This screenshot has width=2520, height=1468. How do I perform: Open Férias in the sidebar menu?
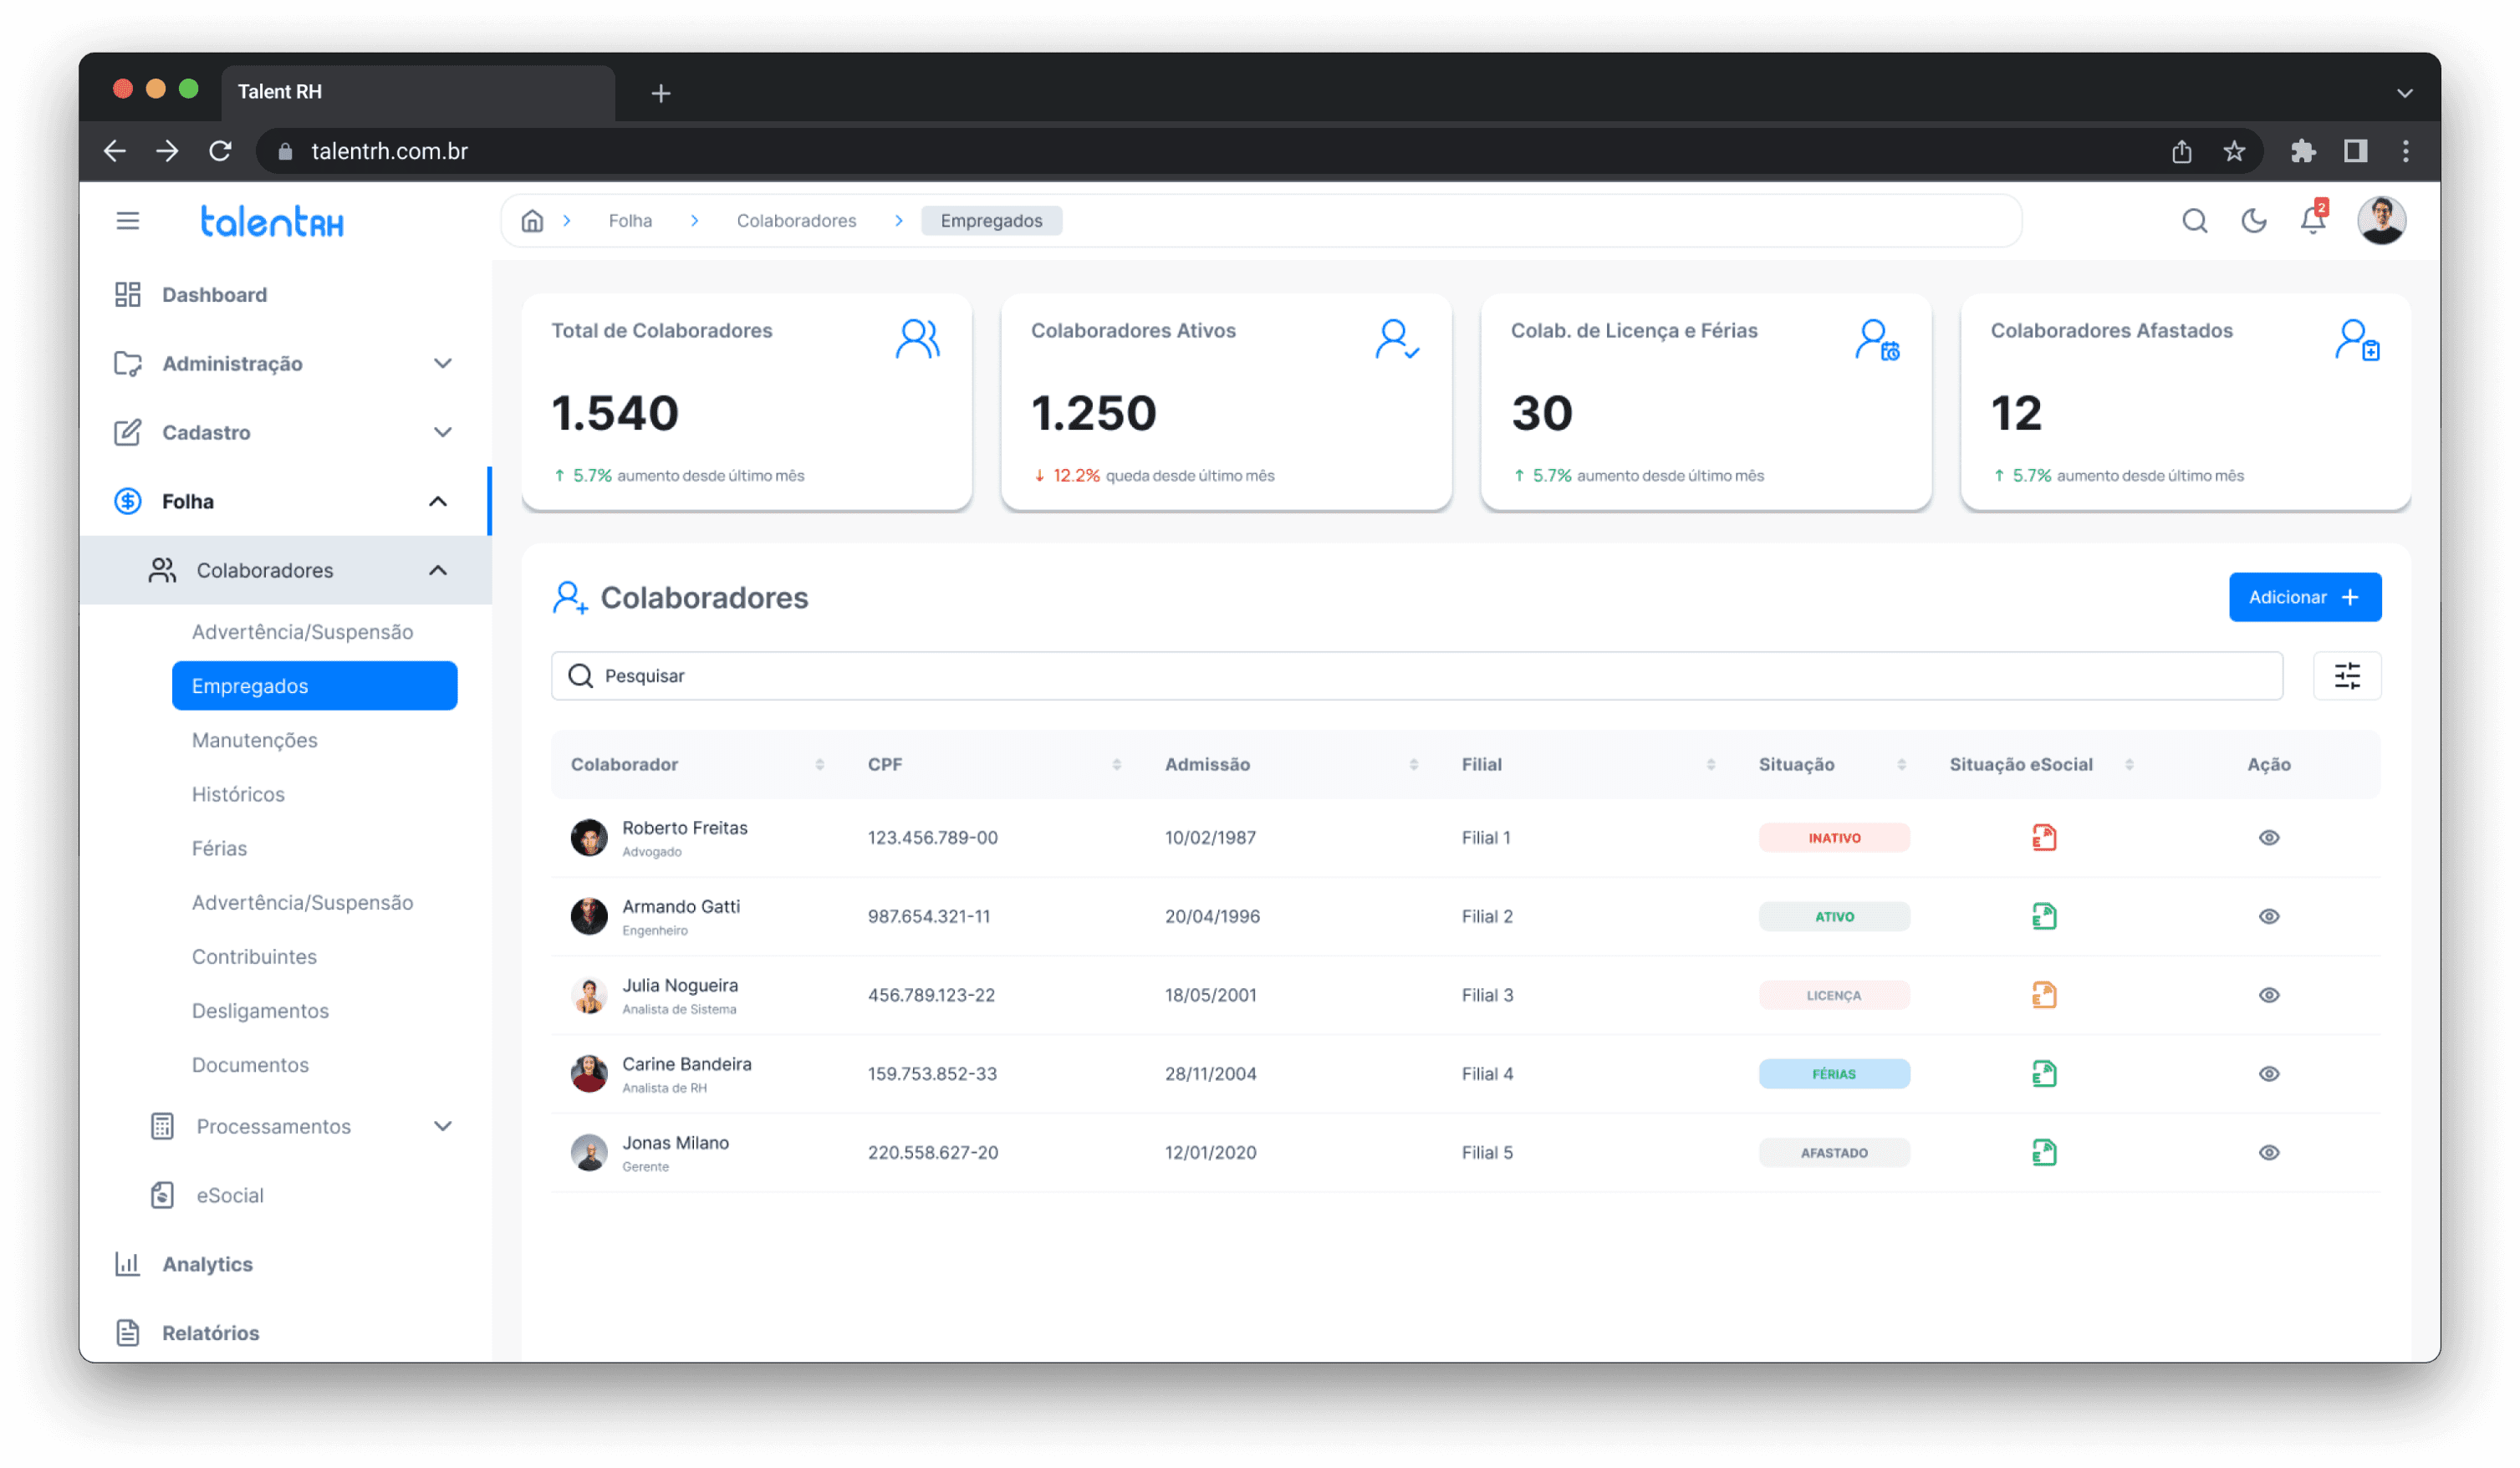pos(219,848)
